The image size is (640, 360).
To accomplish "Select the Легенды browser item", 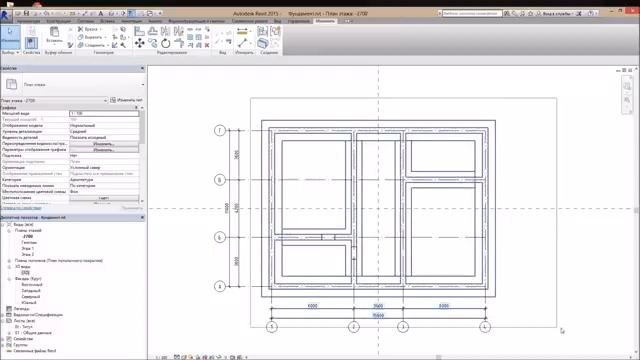I will (22, 309).
